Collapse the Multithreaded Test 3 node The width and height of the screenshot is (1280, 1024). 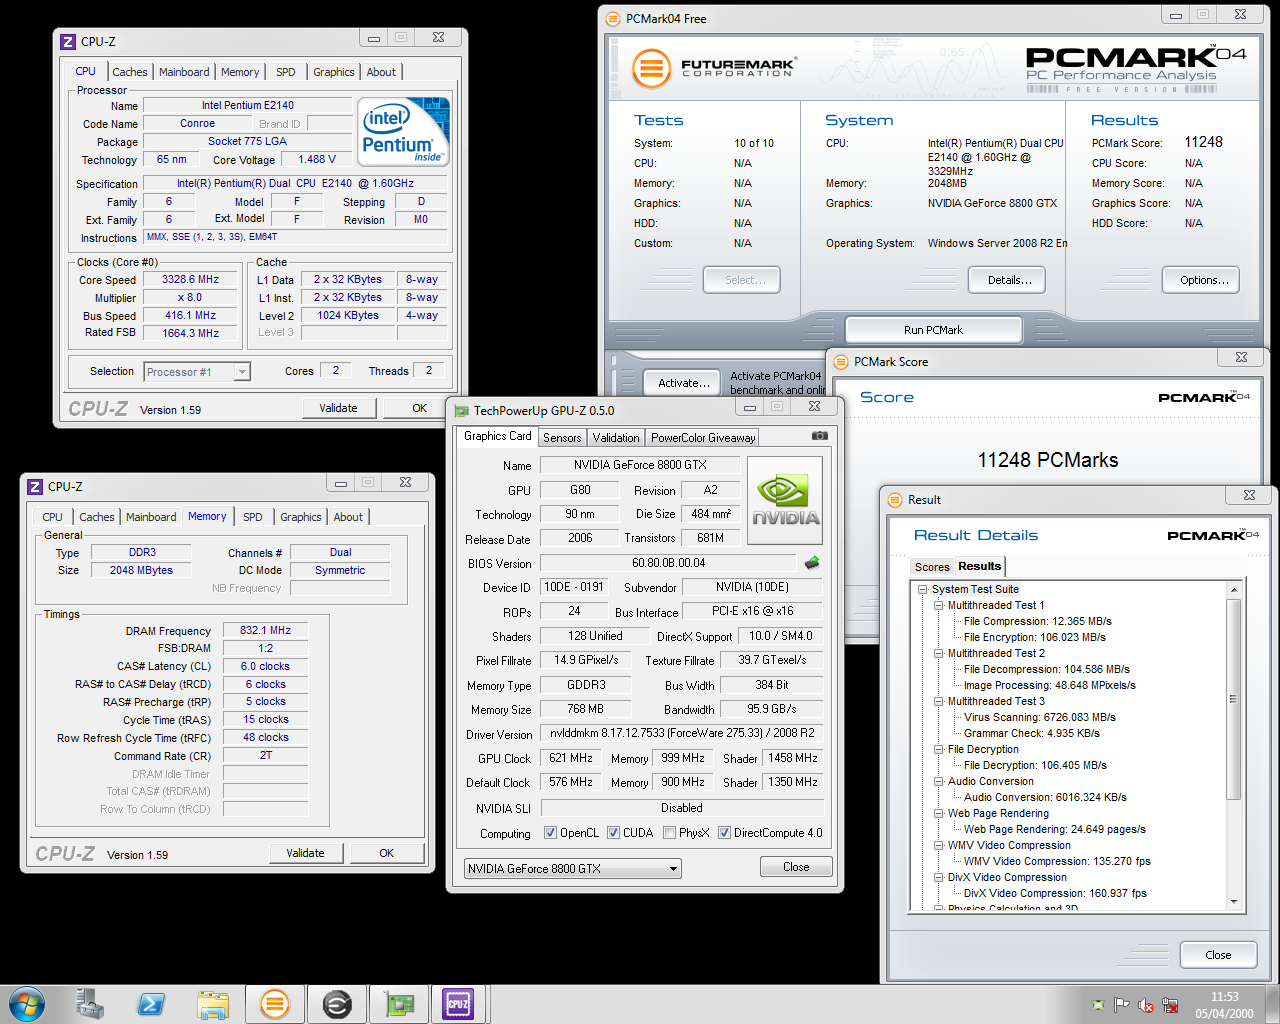click(939, 702)
